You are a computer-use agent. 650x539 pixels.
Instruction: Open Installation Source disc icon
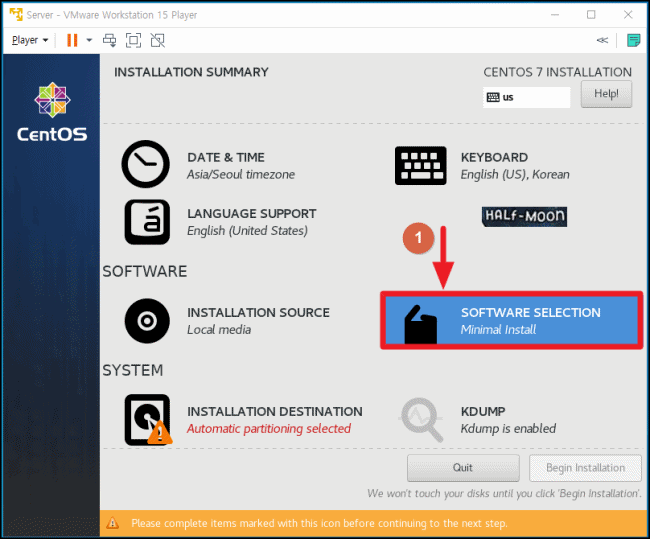pos(147,320)
